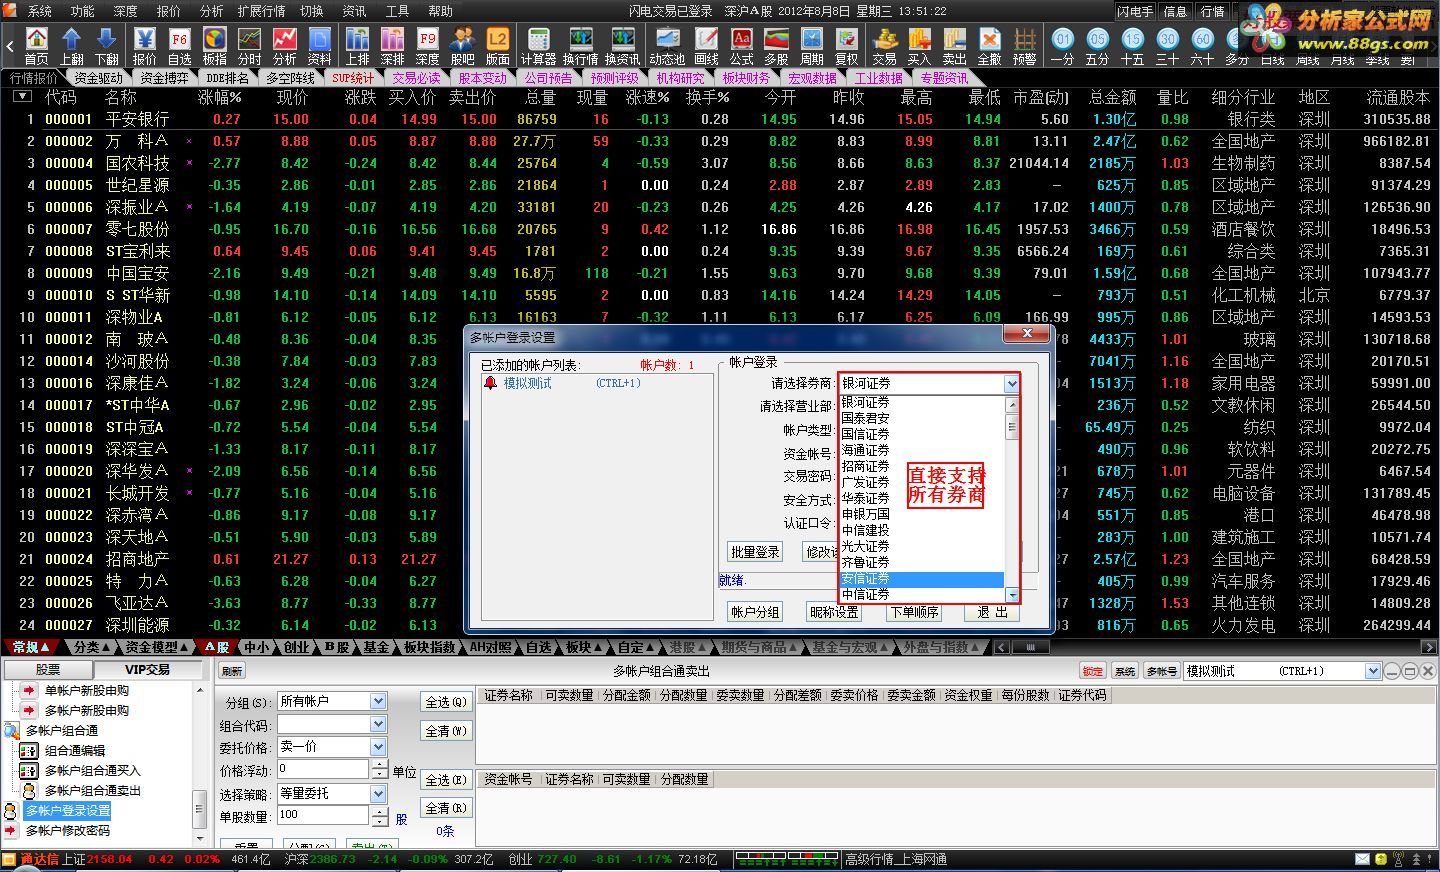Open the 帮助 menu

(x=440, y=11)
